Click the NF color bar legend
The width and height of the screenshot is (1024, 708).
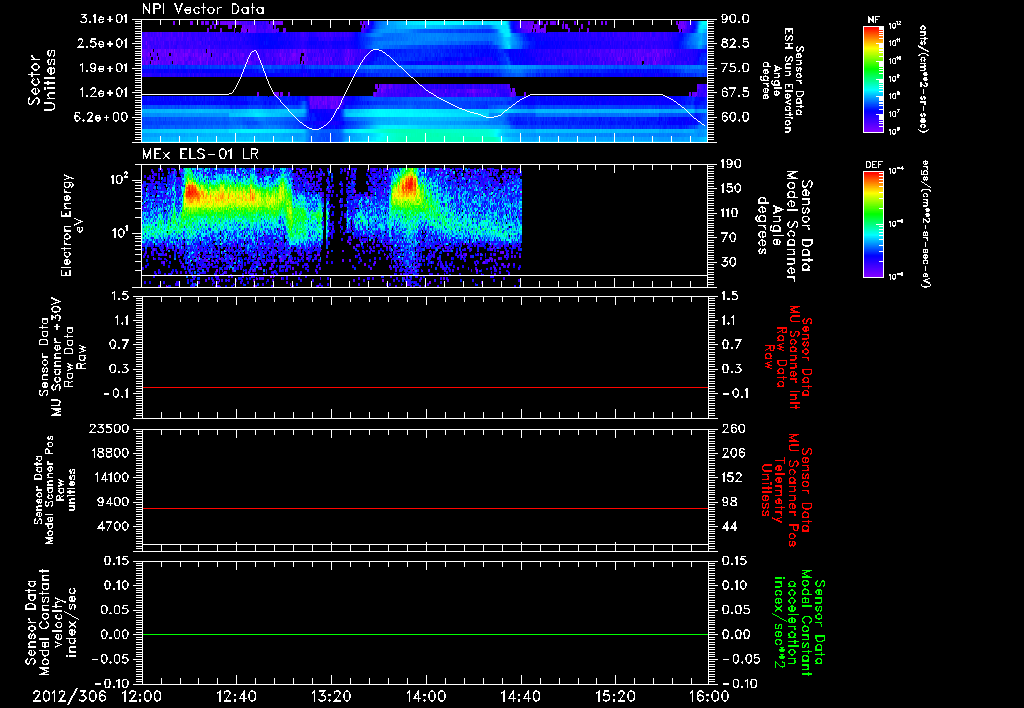(873, 79)
